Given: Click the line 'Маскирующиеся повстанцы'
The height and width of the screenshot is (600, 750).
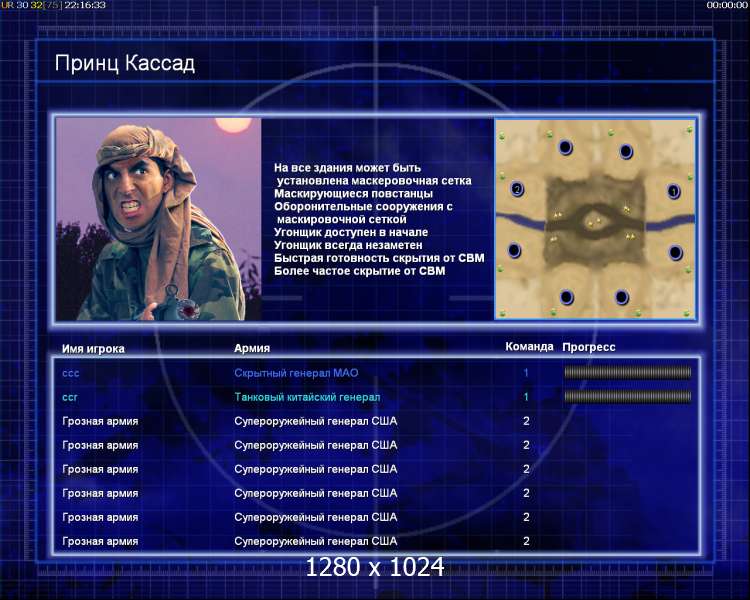Looking at the screenshot, I should (x=353, y=194).
